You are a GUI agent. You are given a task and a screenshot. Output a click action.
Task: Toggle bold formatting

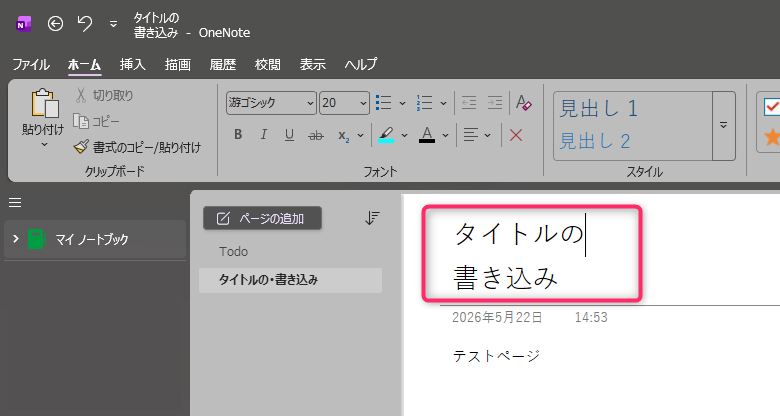238,134
